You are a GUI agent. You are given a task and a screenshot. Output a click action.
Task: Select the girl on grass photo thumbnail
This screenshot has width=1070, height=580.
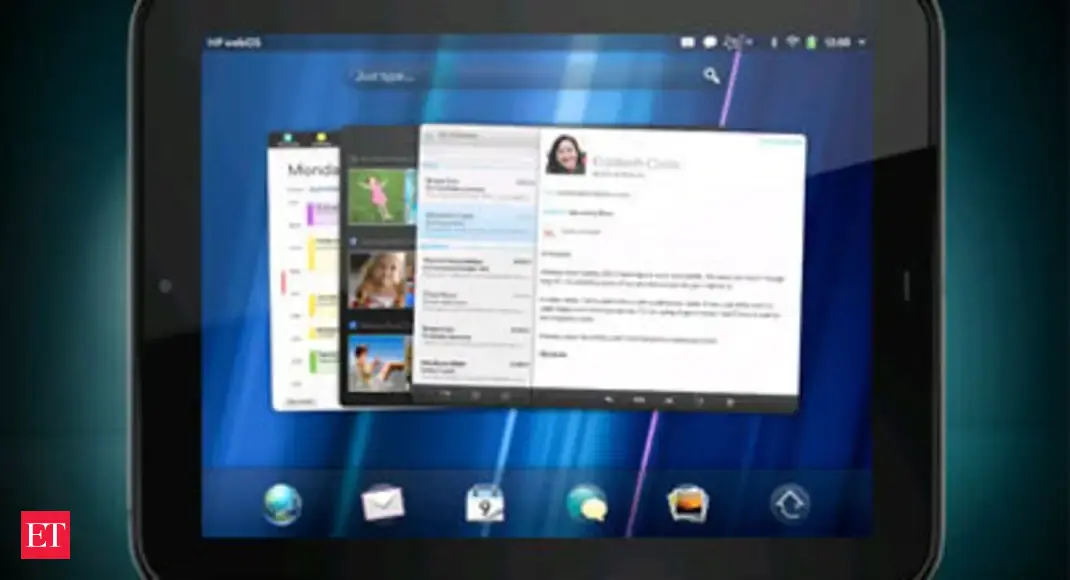click(380, 197)
